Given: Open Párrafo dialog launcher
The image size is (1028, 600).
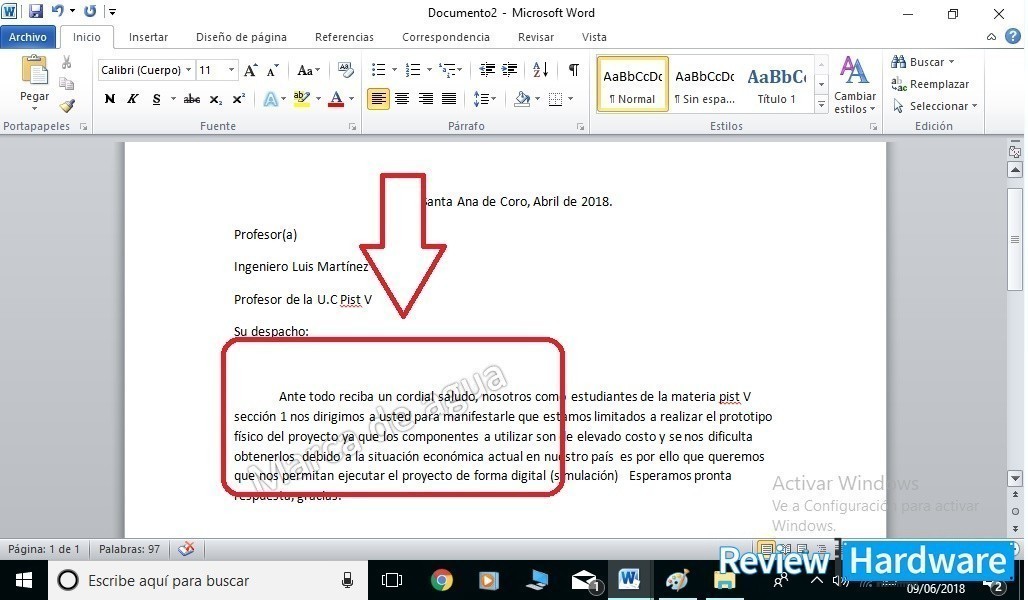Looking at the screenshot, I should click(x=580, y=127).
